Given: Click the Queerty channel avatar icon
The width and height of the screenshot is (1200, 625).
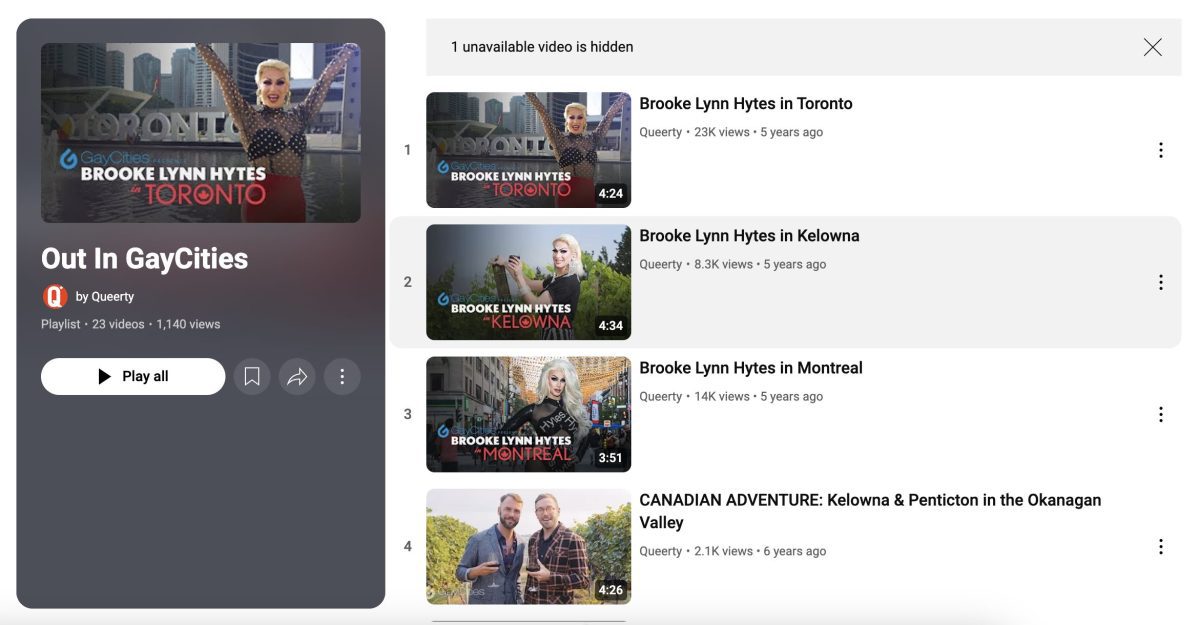Looking at the screenshot, I should (x=55, y=296).
